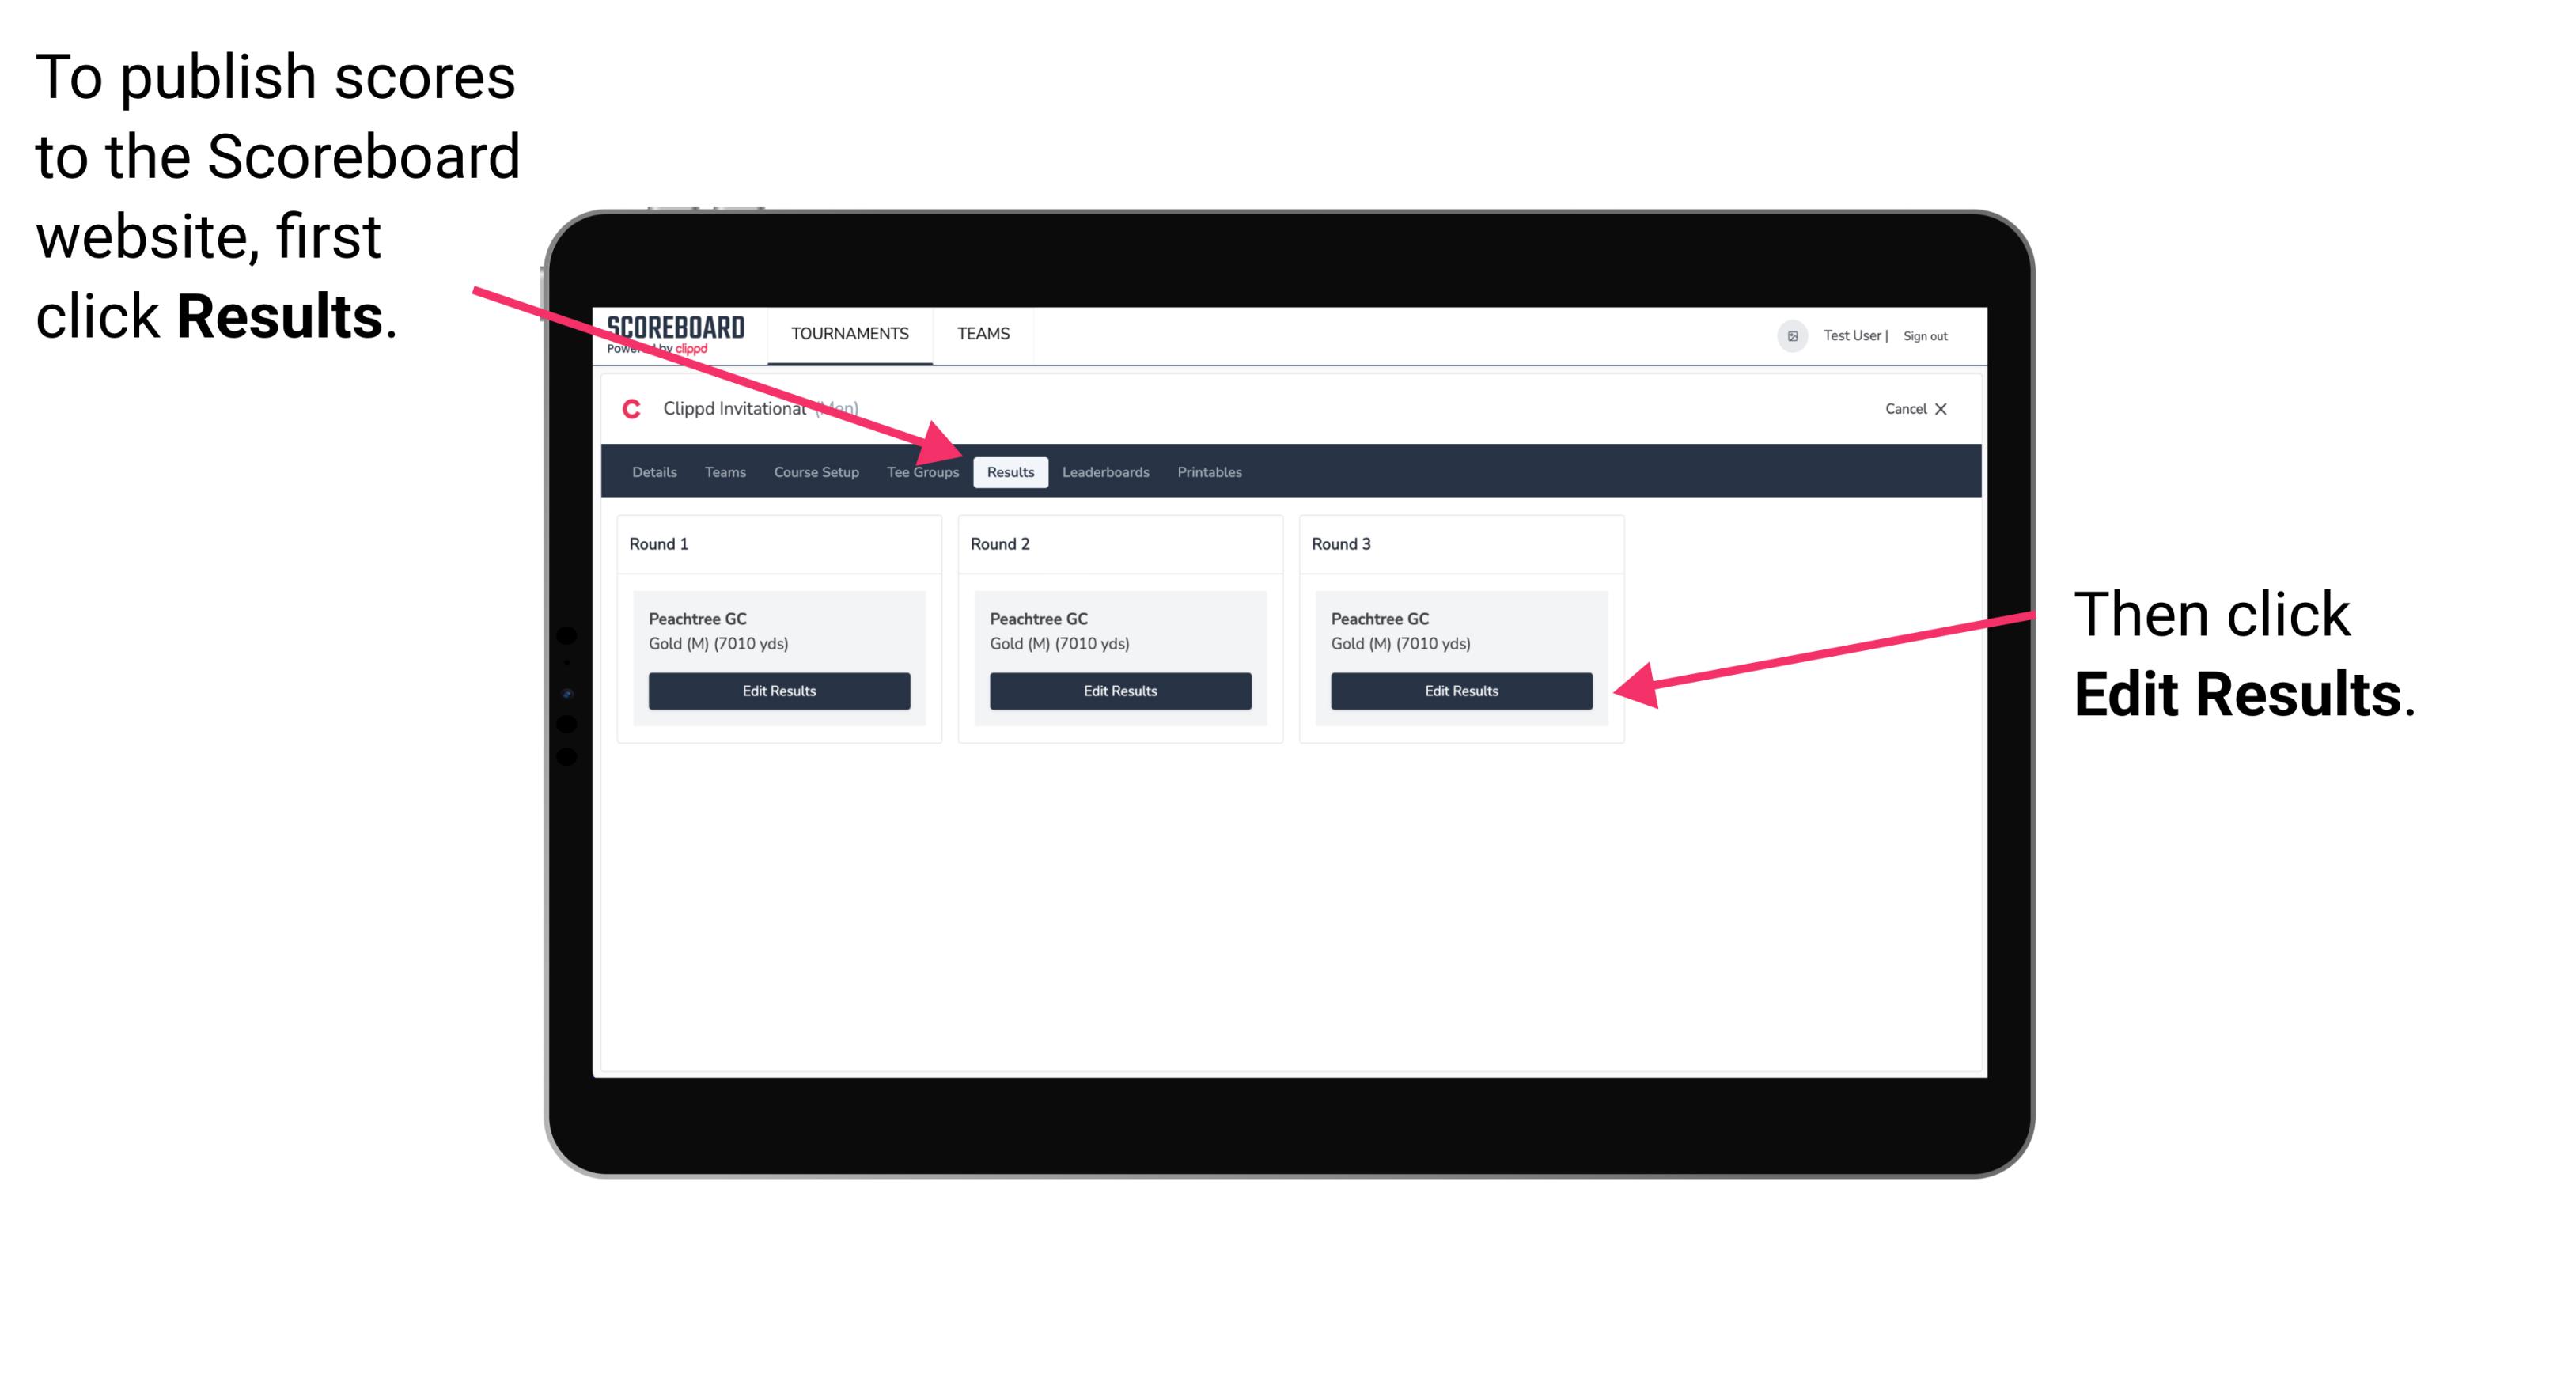2576x1386 pixels.
Task: Select the Tee Groups tab
Action: pos(923,471)
